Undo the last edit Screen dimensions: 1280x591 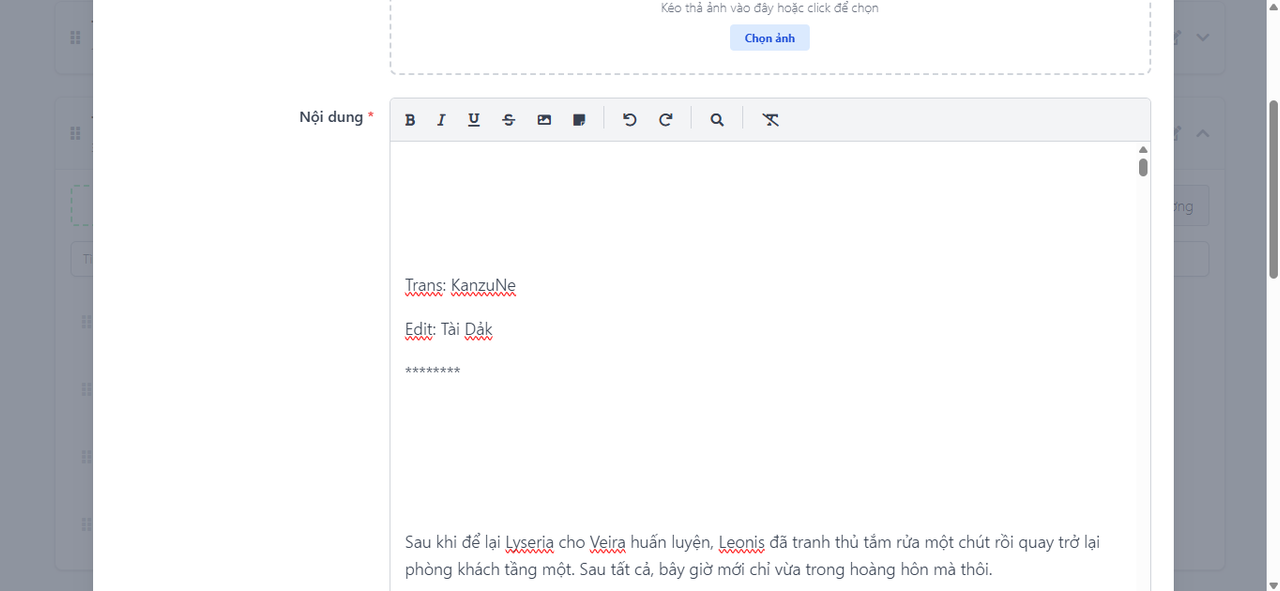(630, 120)
